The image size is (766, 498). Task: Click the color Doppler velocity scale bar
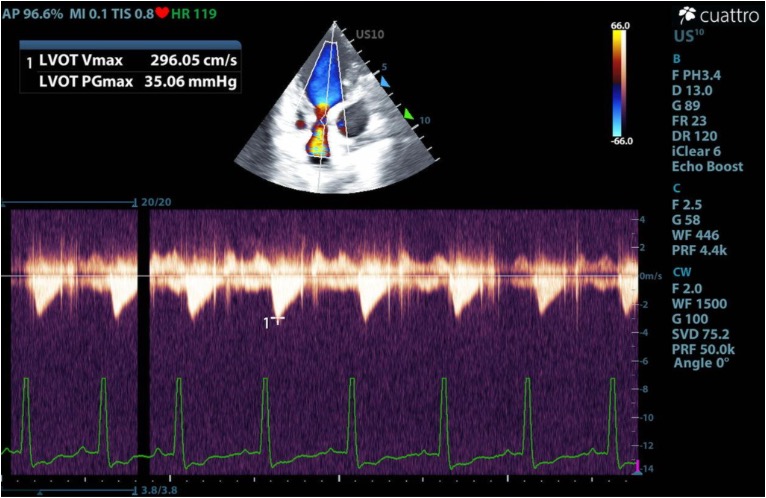pyautogui.click(x=618, y=83)
